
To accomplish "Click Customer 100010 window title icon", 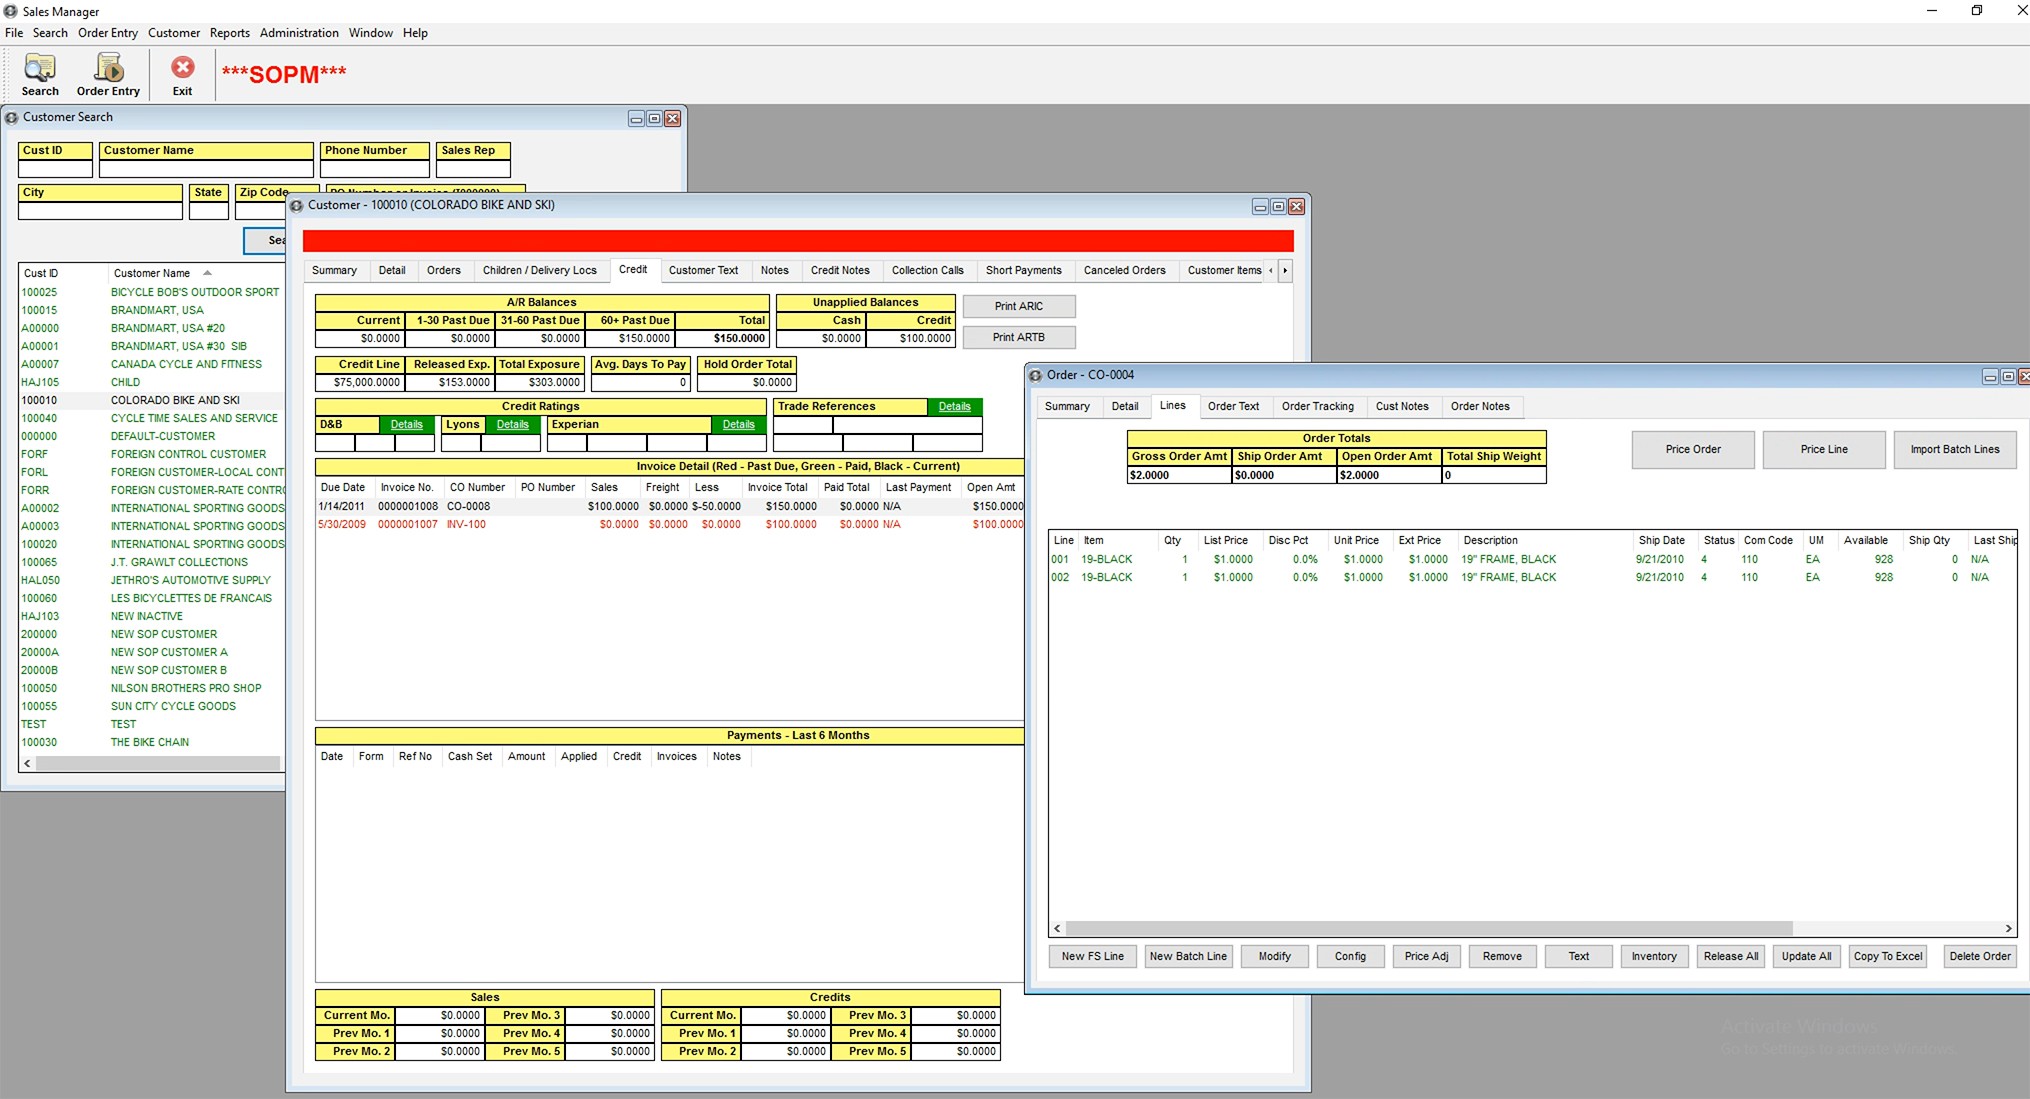I will click(x=296, y=206).
